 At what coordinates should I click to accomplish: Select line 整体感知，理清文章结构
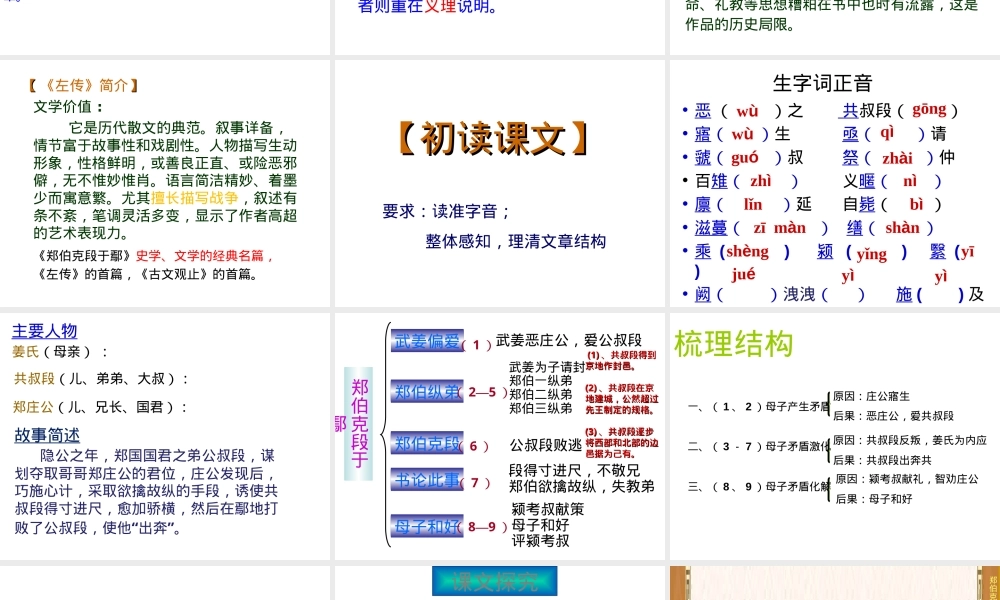(x=515, y=241)
